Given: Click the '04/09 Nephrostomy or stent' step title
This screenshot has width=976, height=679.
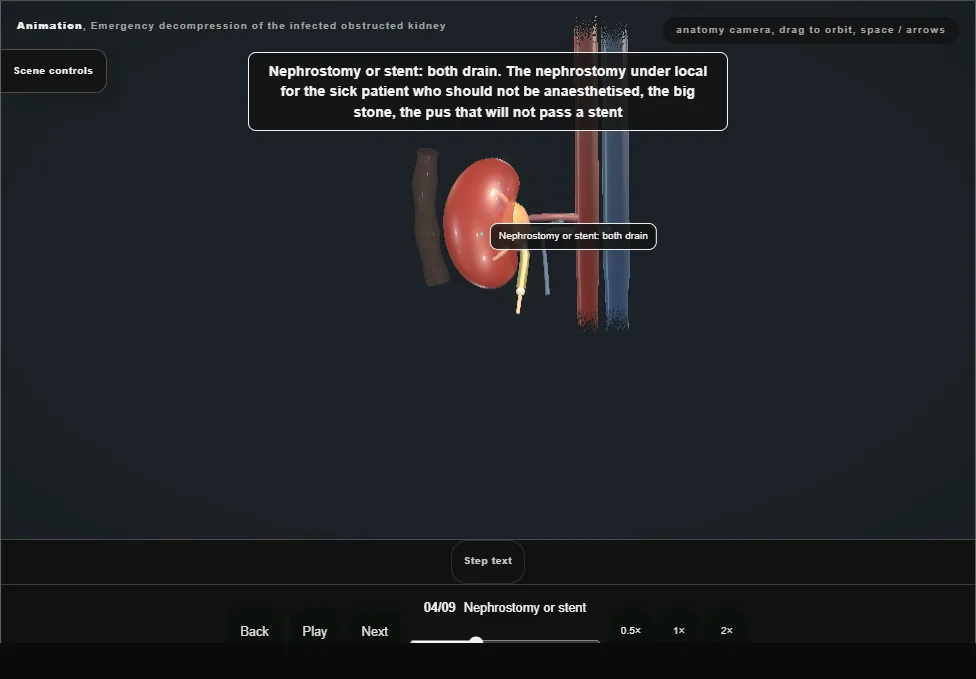Looking at the screenshot, I should [505, 607].
